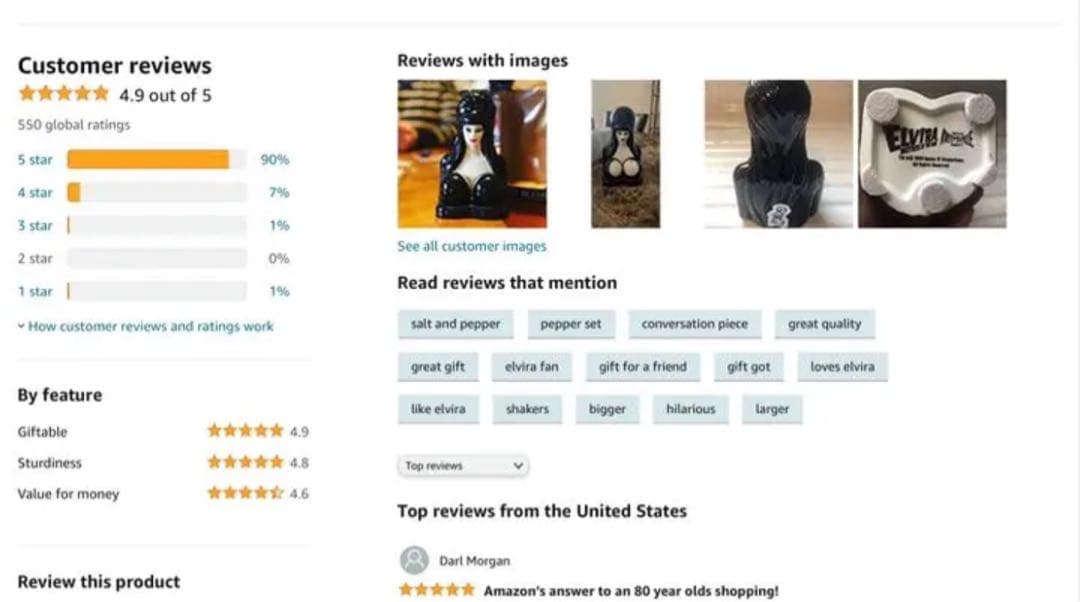Click See all customer images link
Image resolution: width=1080 pixels, height=602 pixels.
[472, 246]
